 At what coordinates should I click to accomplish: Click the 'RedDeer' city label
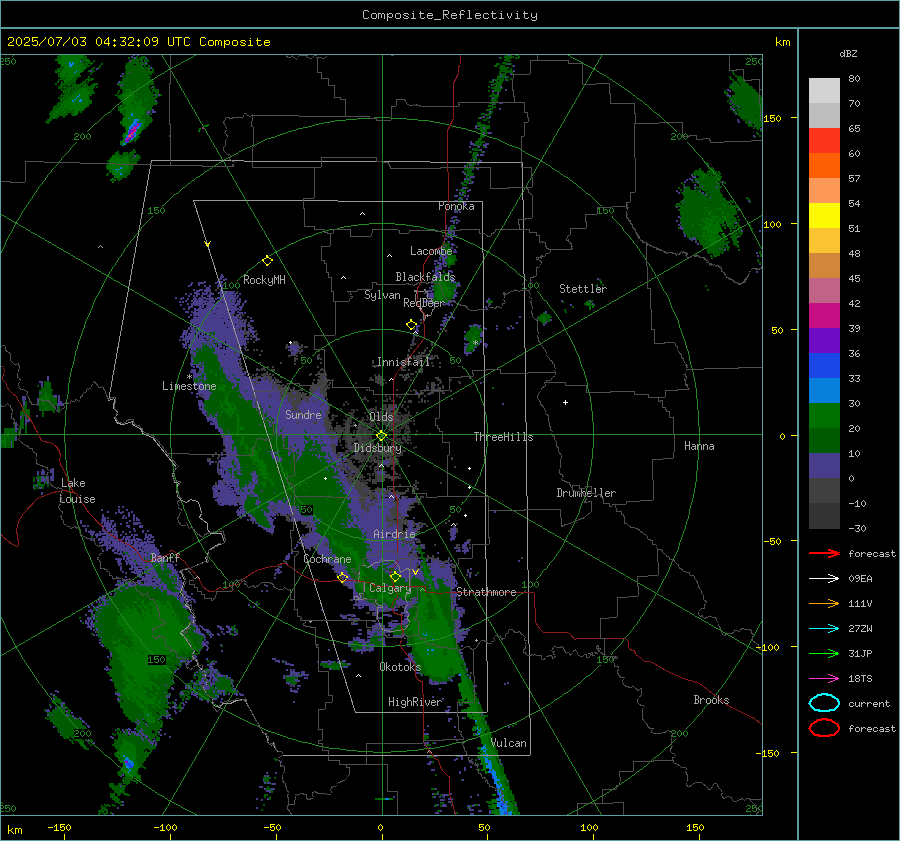pos(424,303)
